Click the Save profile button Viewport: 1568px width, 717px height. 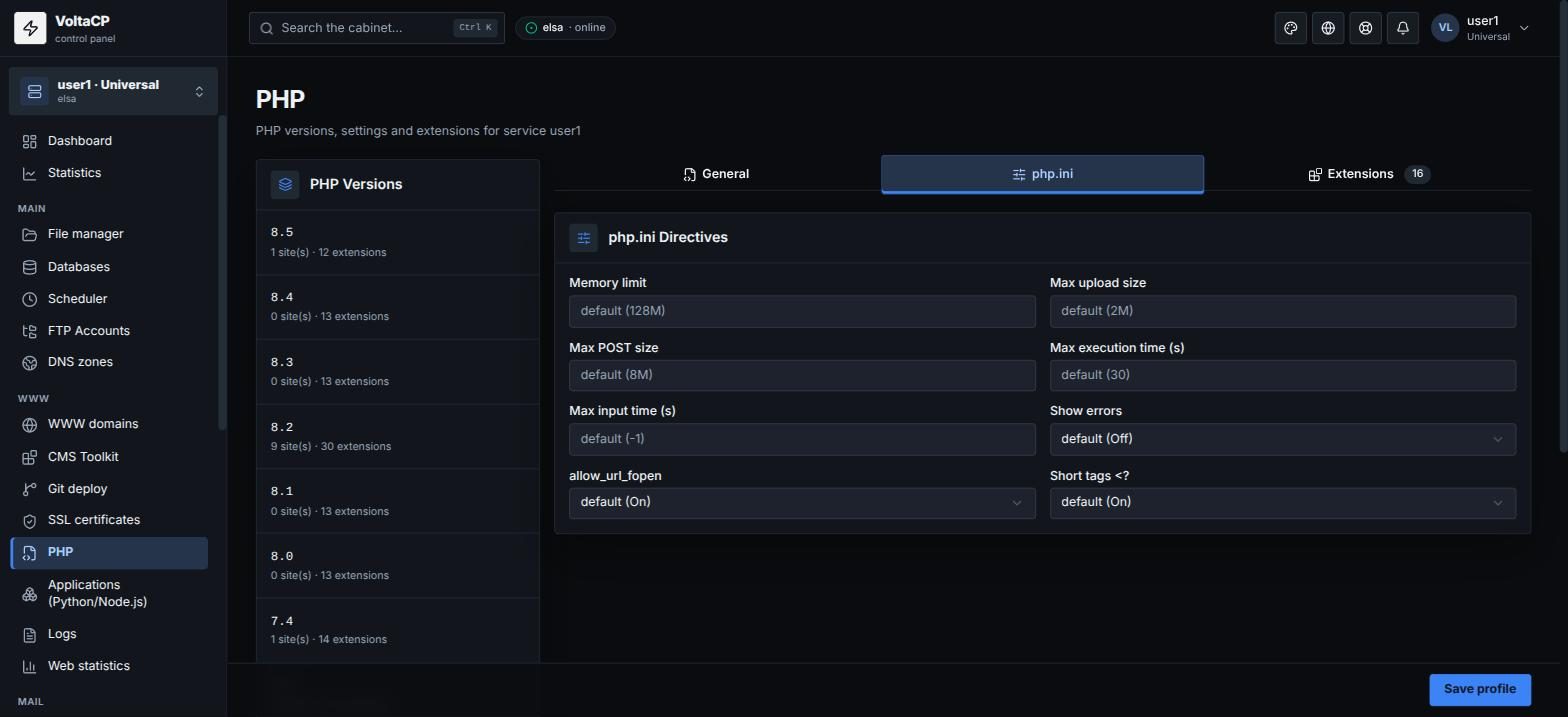coord(1480,689)
